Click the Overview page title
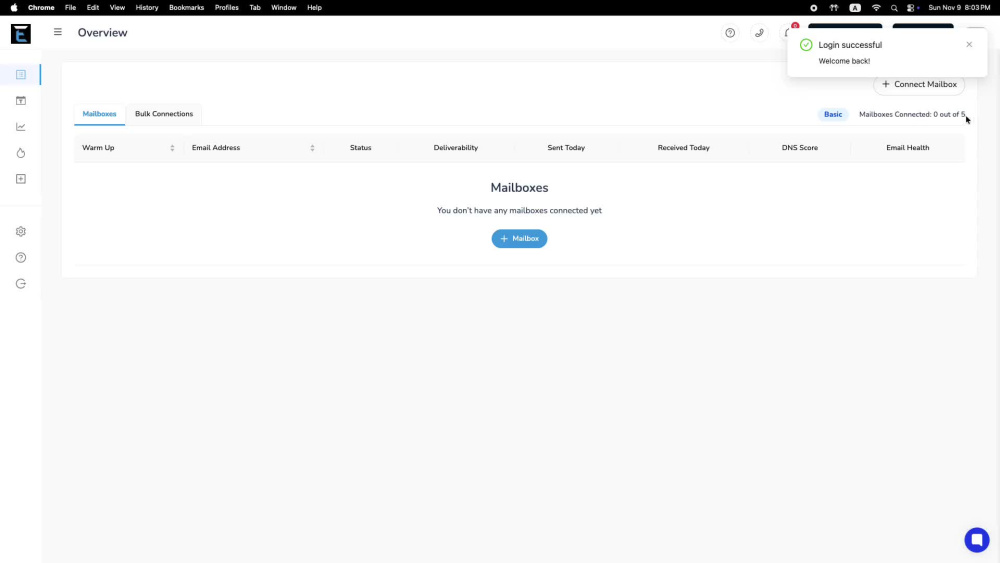The height and width of the screenshot is (563, 1000). click(x=103, y=33)
